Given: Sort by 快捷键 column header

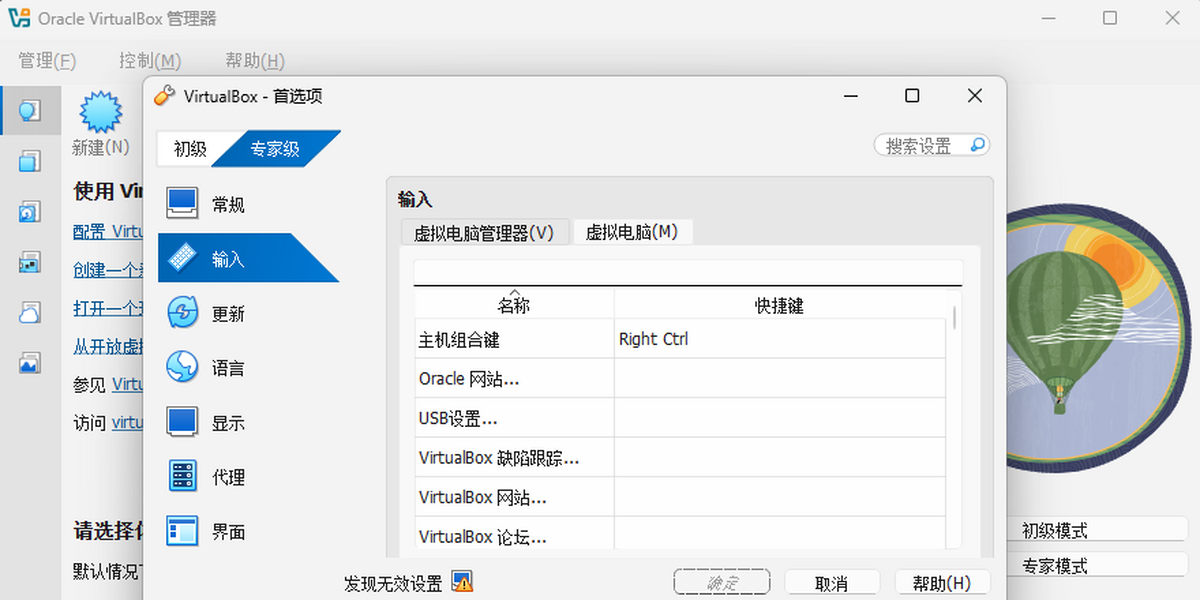Looking at the screenshot, I should tap(779, 305).
